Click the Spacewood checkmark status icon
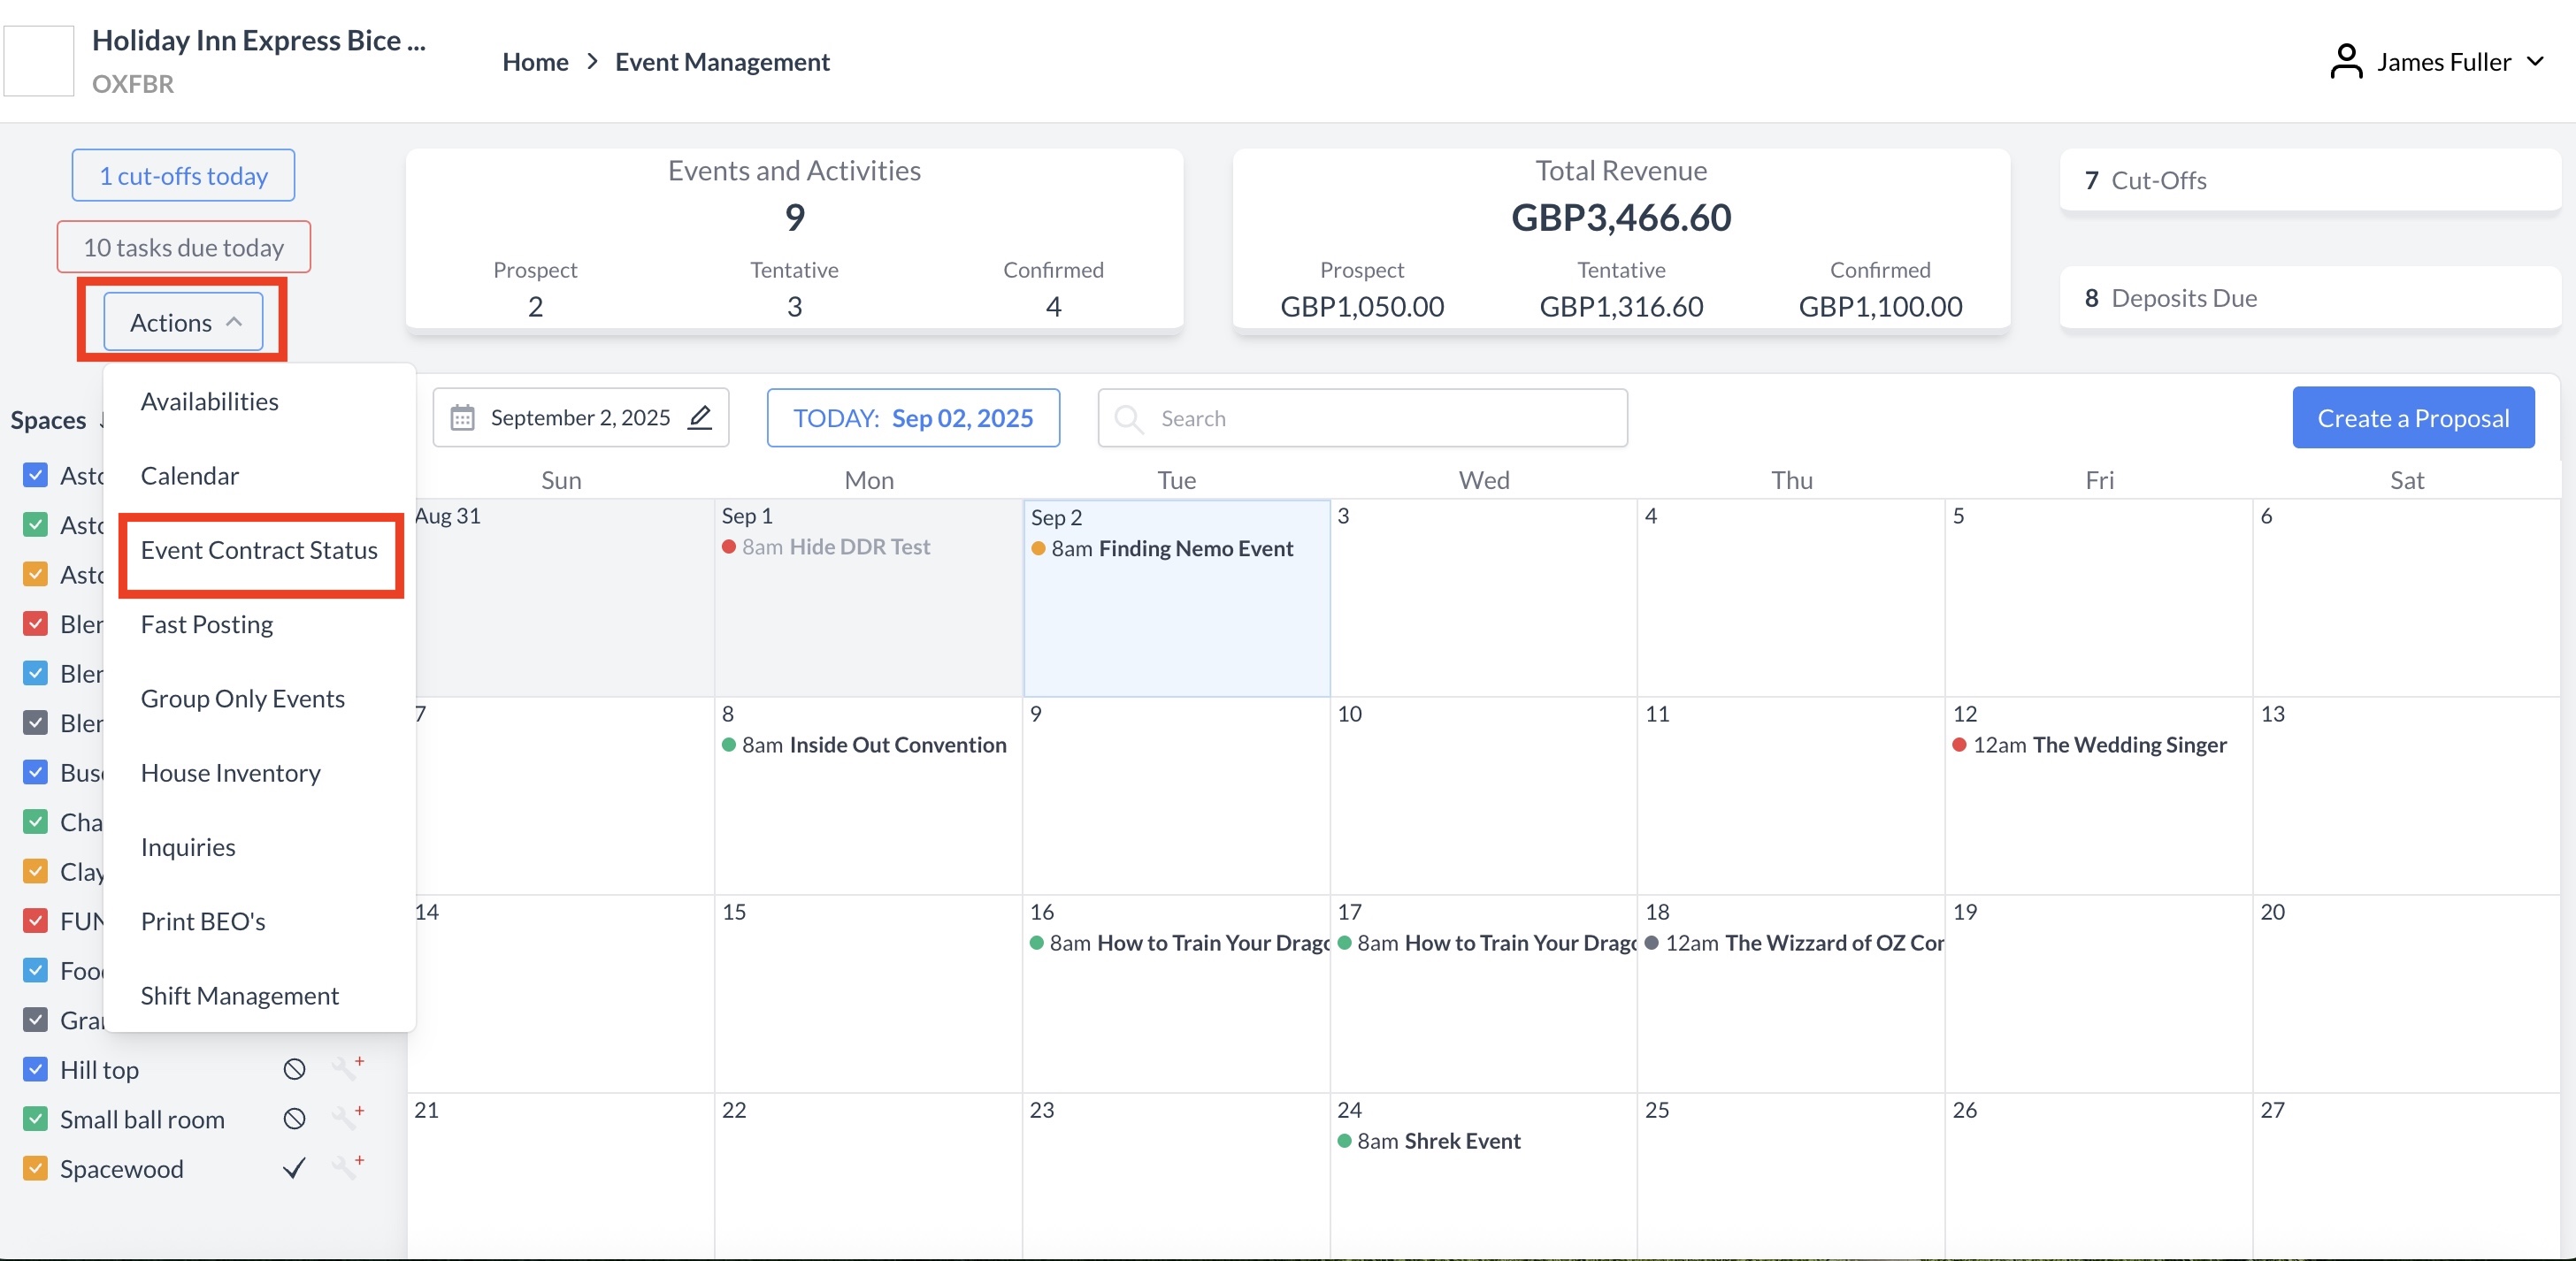Image resolution: width=2576 pixels, height=1261 pixels. [294, 1167]
